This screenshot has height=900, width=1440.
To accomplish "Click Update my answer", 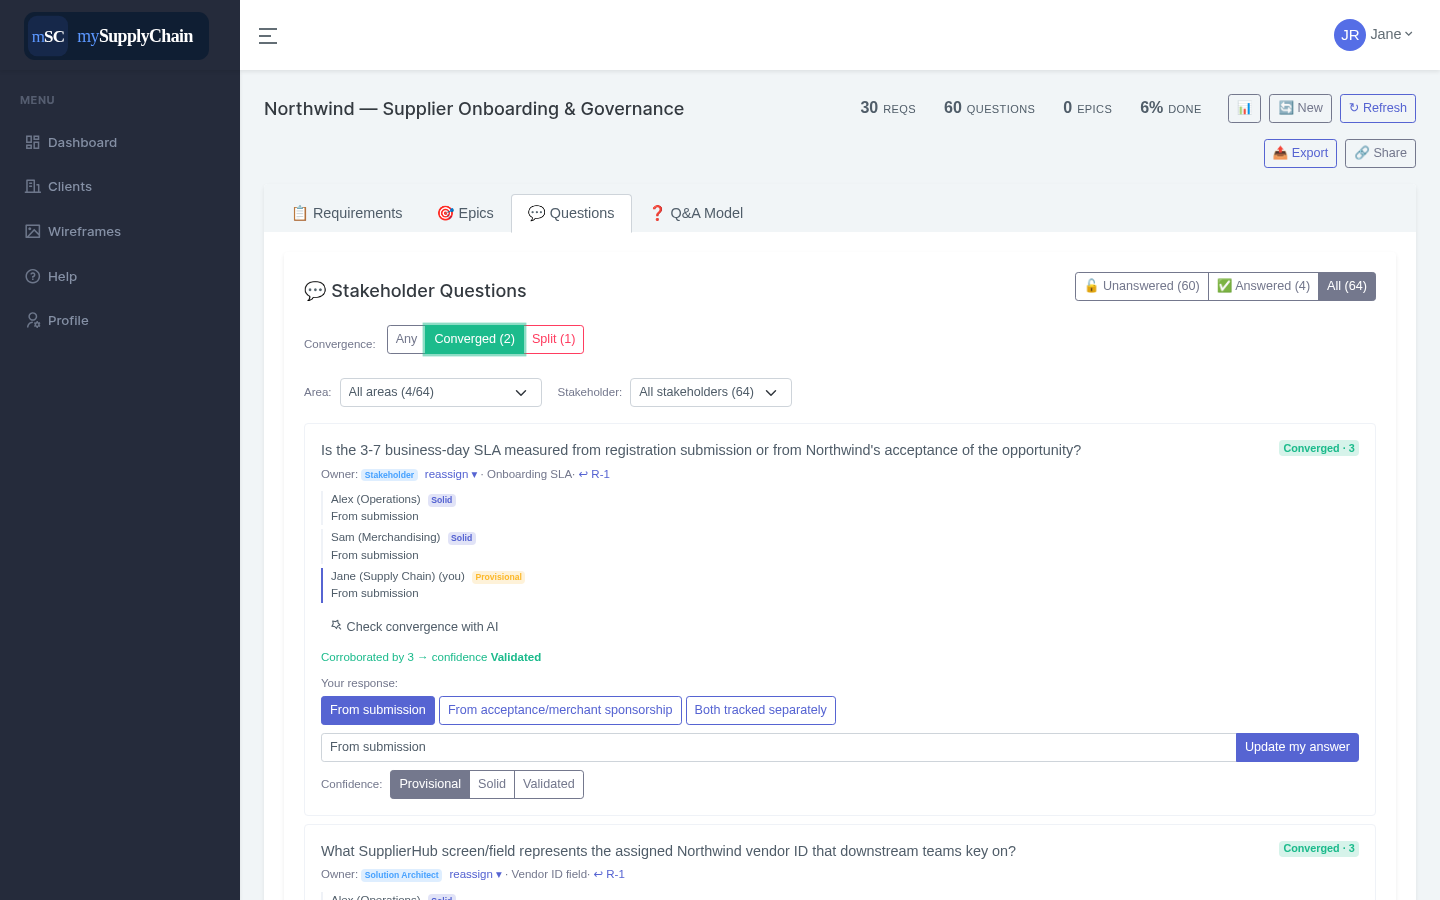I will [x=1297, y=747].
